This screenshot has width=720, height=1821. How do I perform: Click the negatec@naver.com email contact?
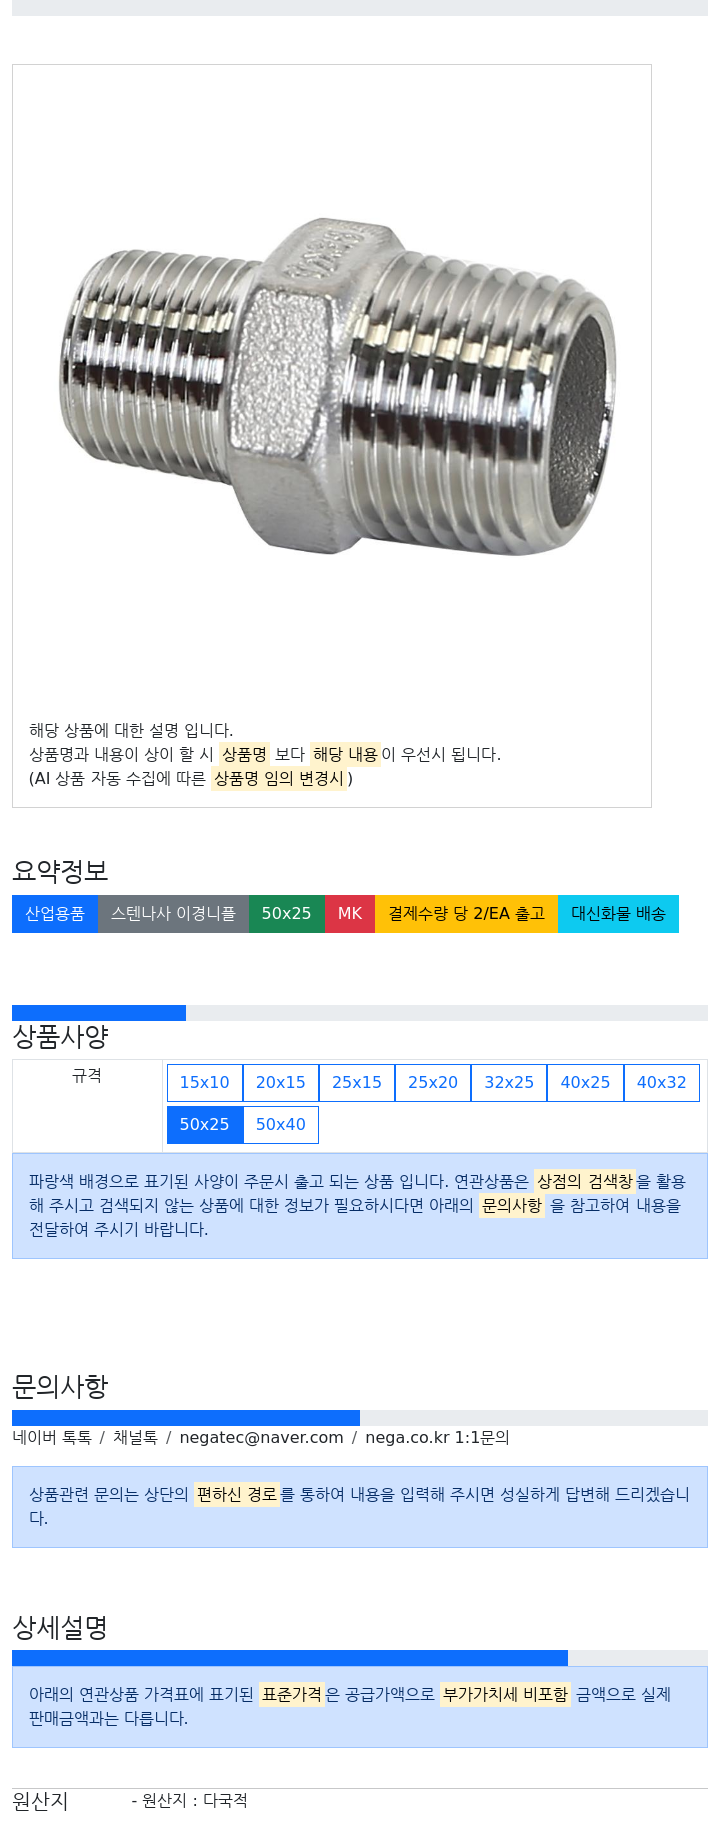point(261,1437)
